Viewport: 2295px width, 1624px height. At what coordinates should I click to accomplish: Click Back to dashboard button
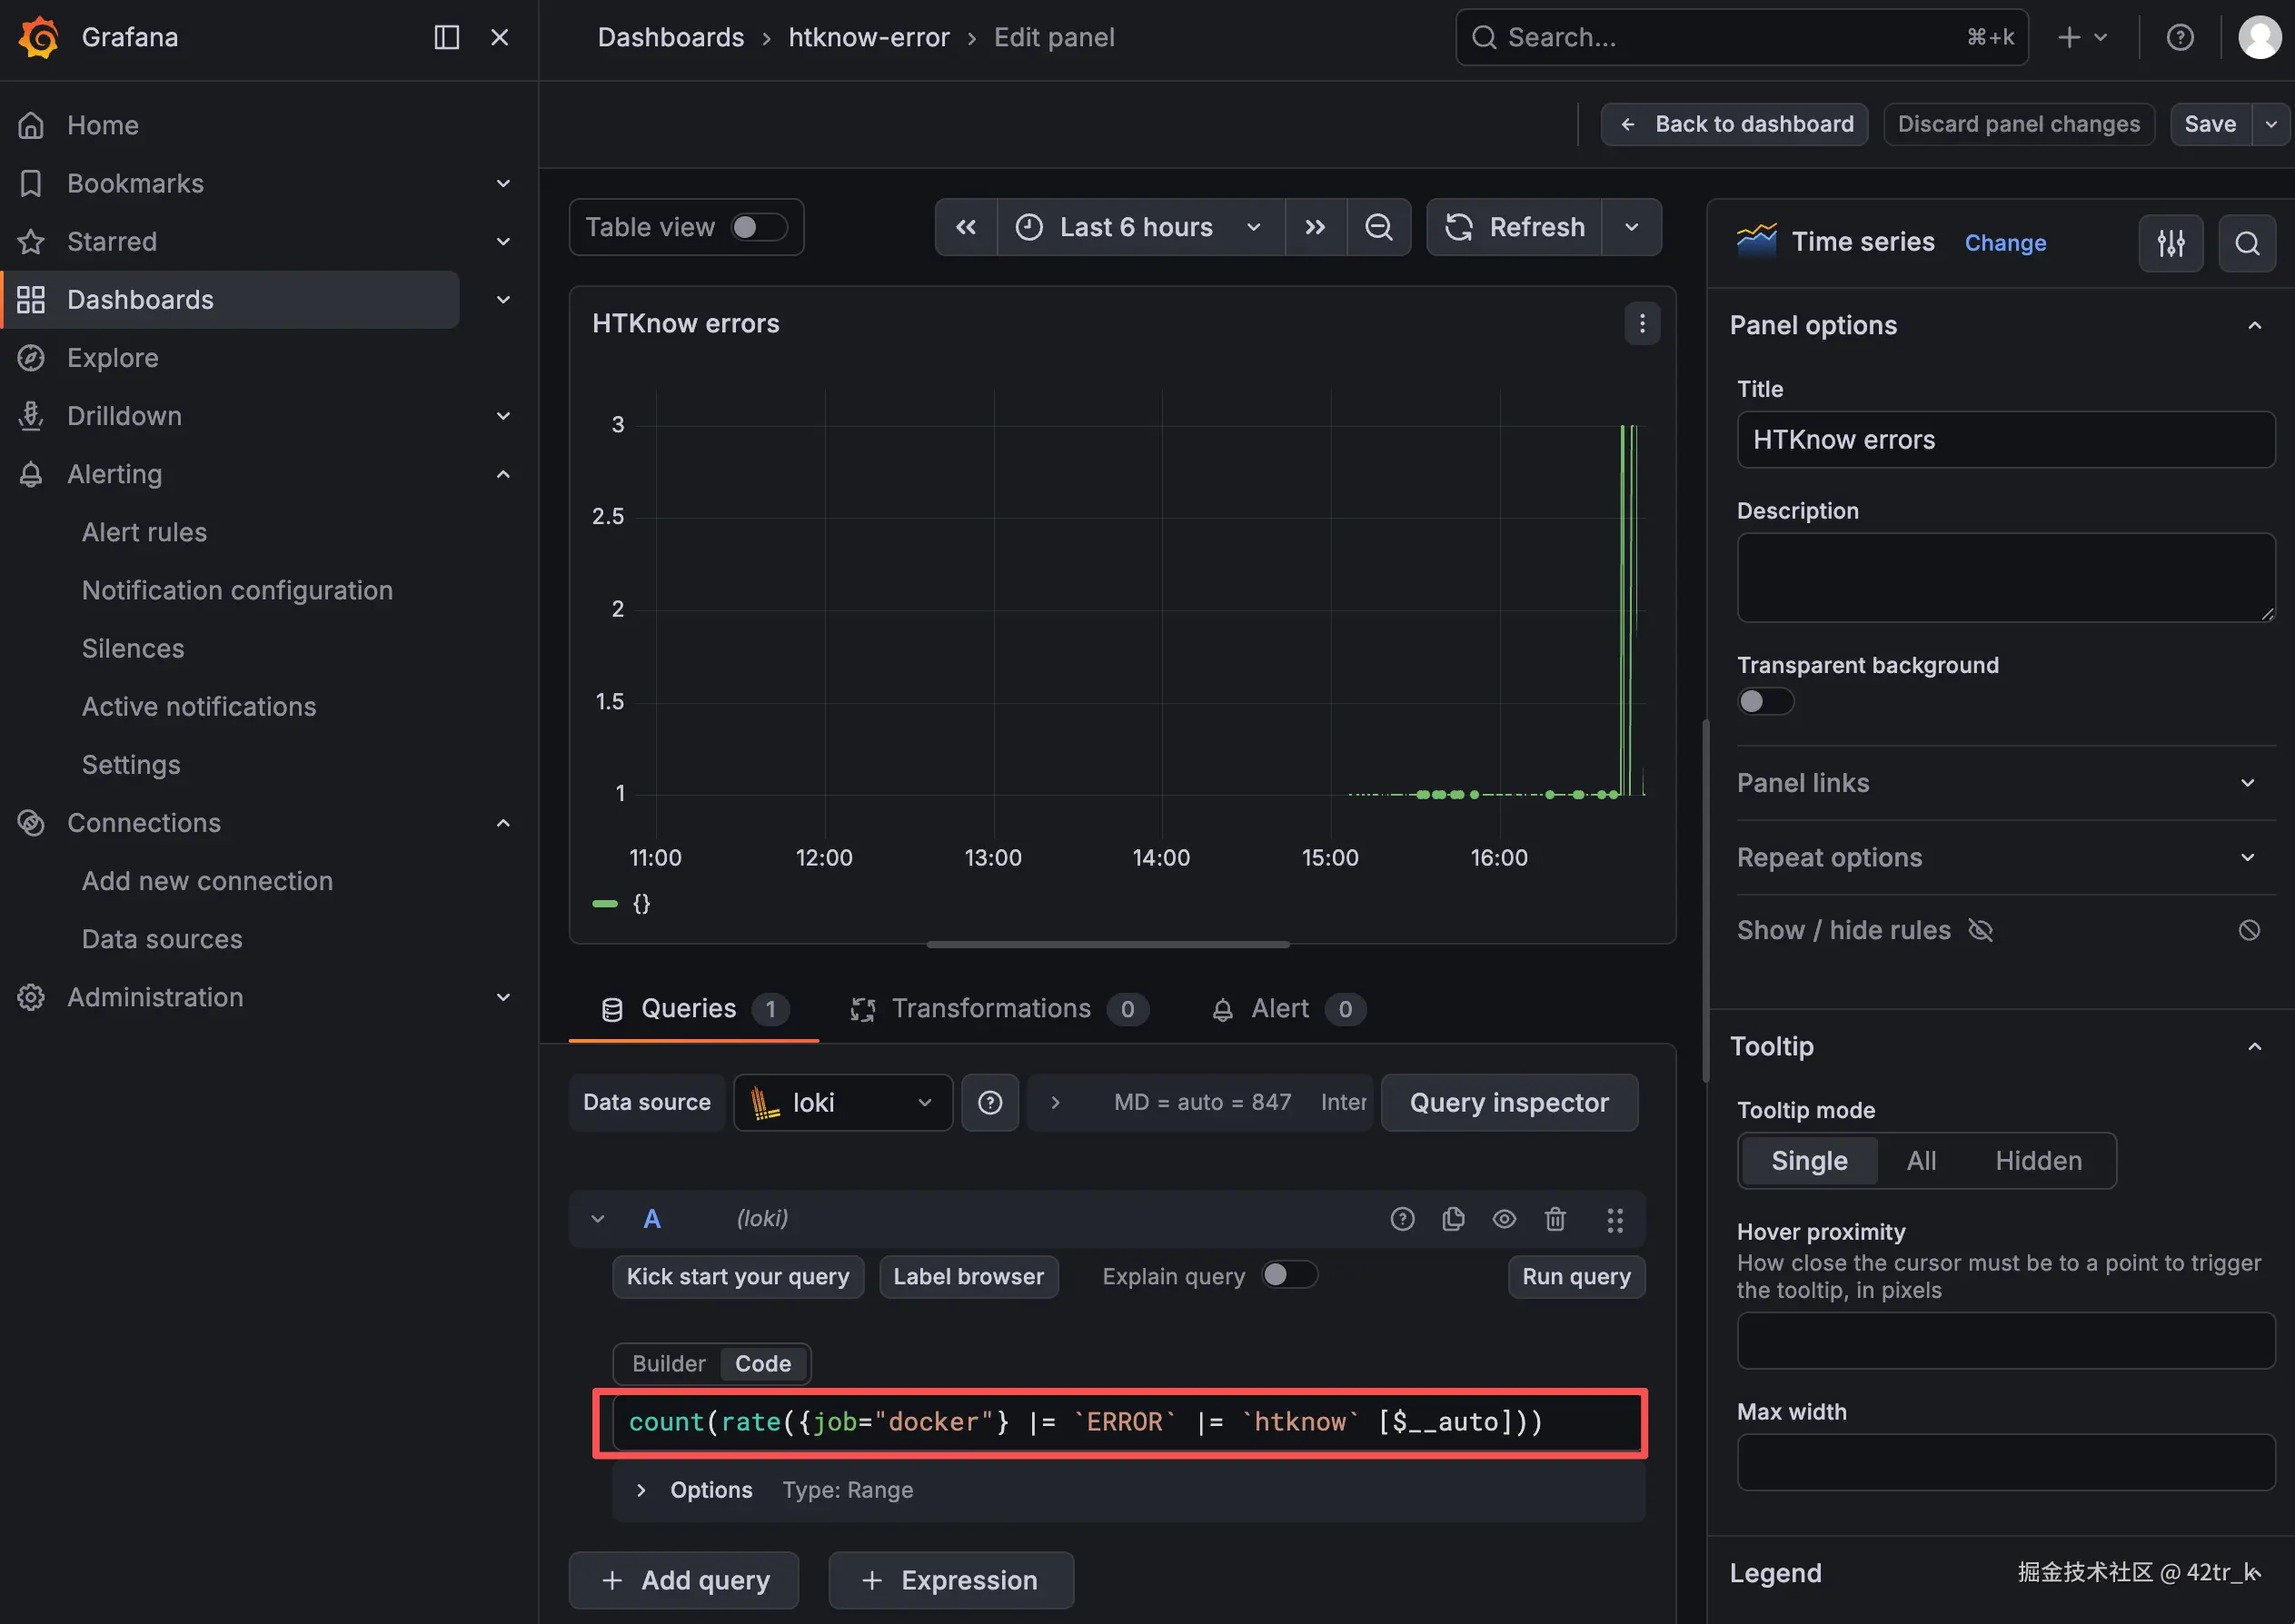(x=1734, y=124)
